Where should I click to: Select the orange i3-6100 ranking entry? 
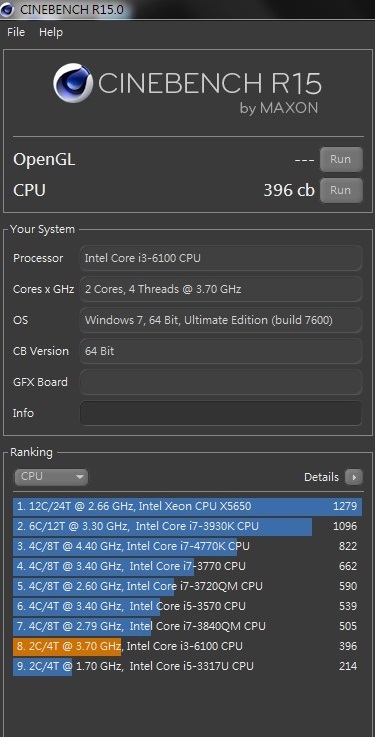pos(188,646)
